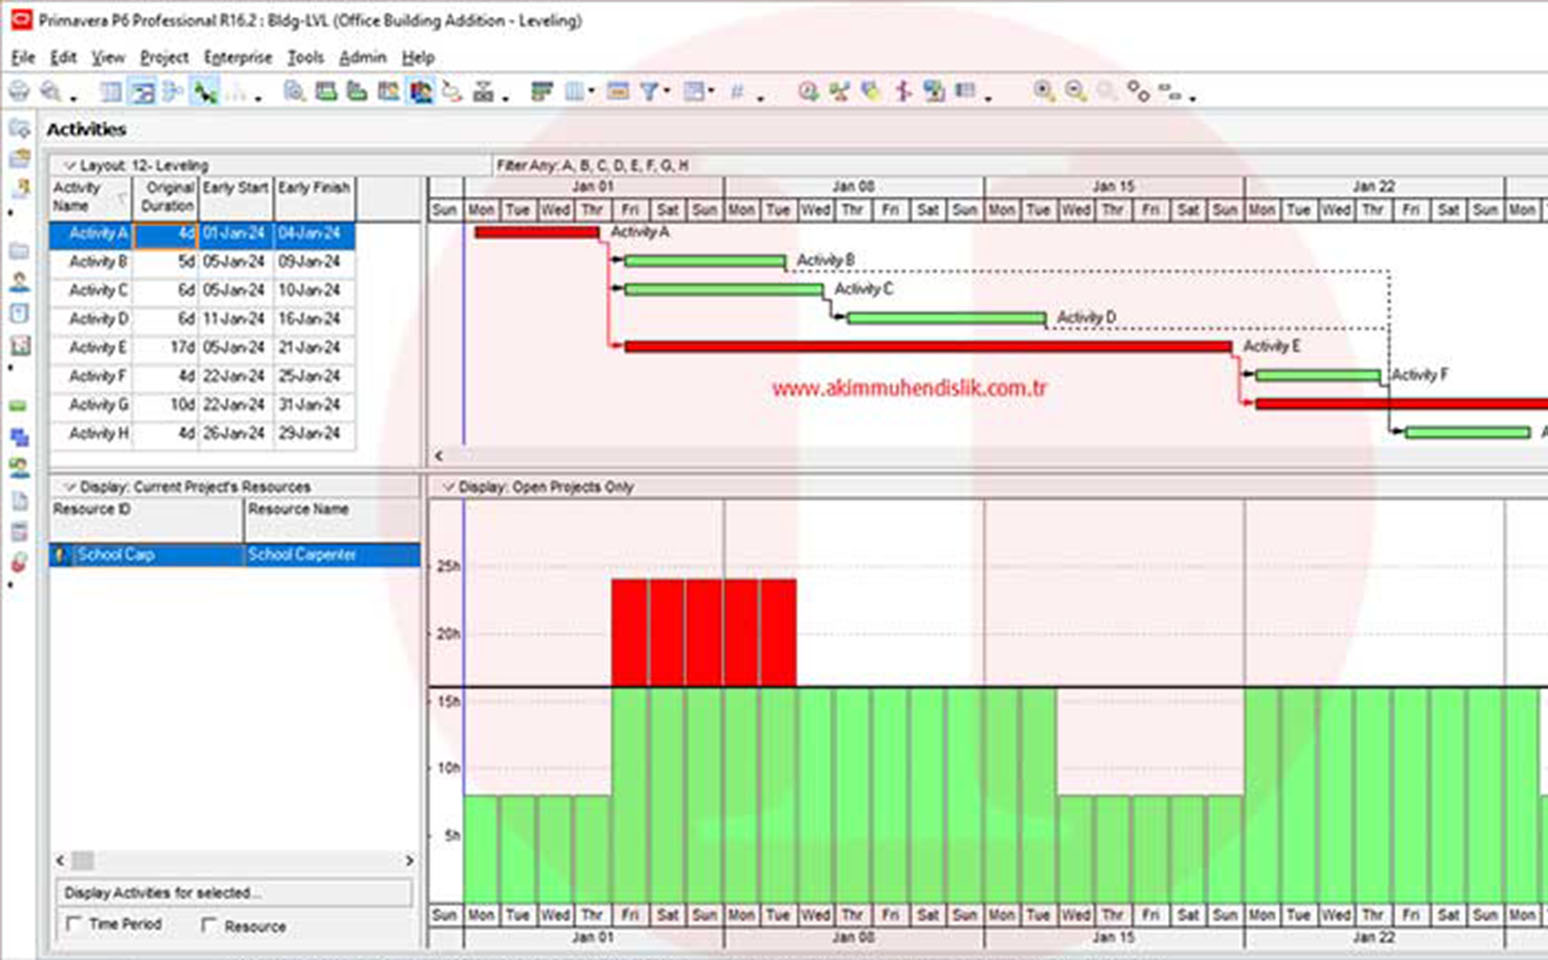1548x960 pixels.
Task: Open the Help menu
Action: point(418,57)
